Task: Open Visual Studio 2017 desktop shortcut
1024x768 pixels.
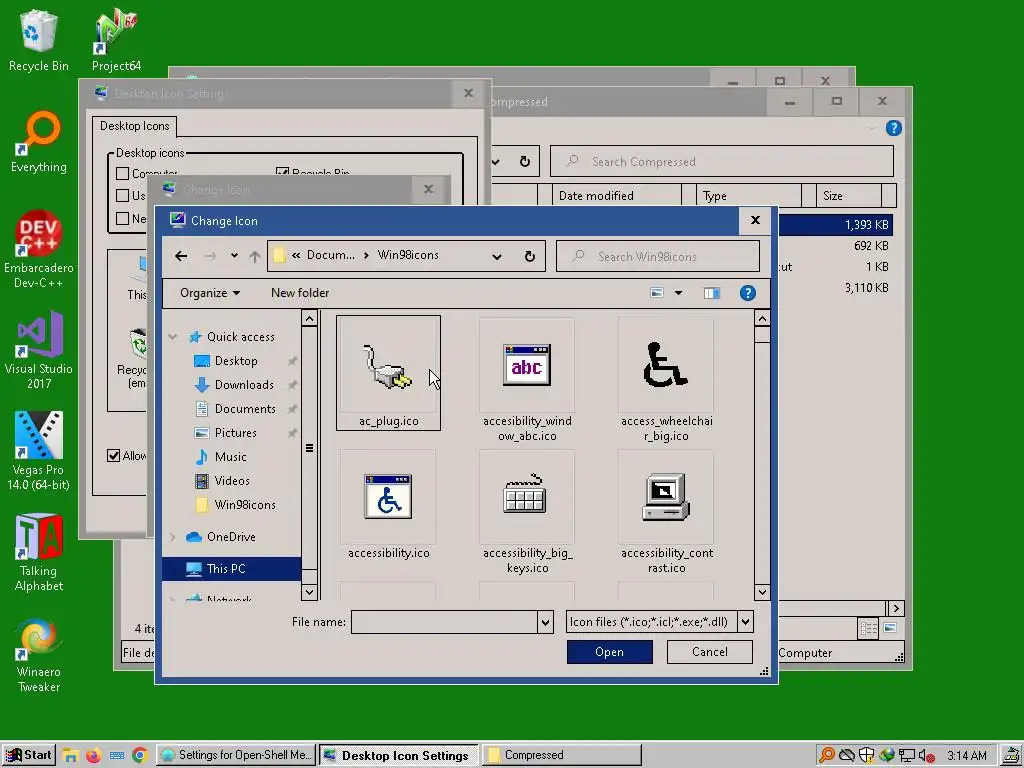Action: click(x=39, y=350)
